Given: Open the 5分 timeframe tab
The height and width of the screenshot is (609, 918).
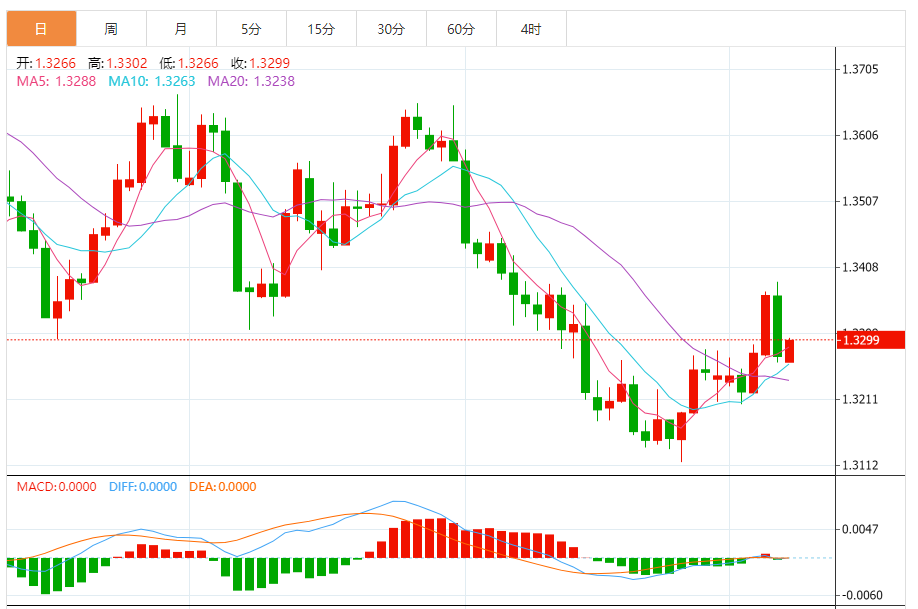Looking at the screenshot, I should coord(251,29).
